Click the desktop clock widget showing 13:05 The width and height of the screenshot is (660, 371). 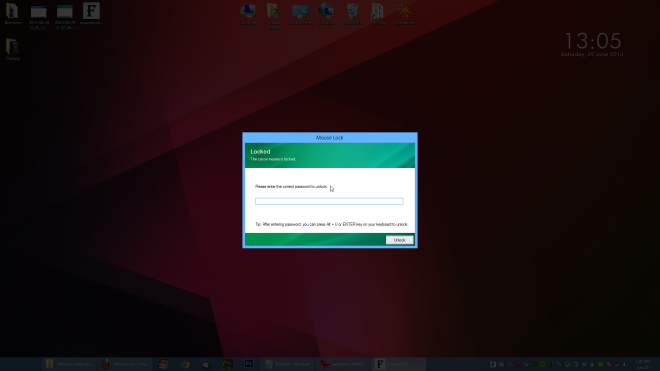(593, 41)
